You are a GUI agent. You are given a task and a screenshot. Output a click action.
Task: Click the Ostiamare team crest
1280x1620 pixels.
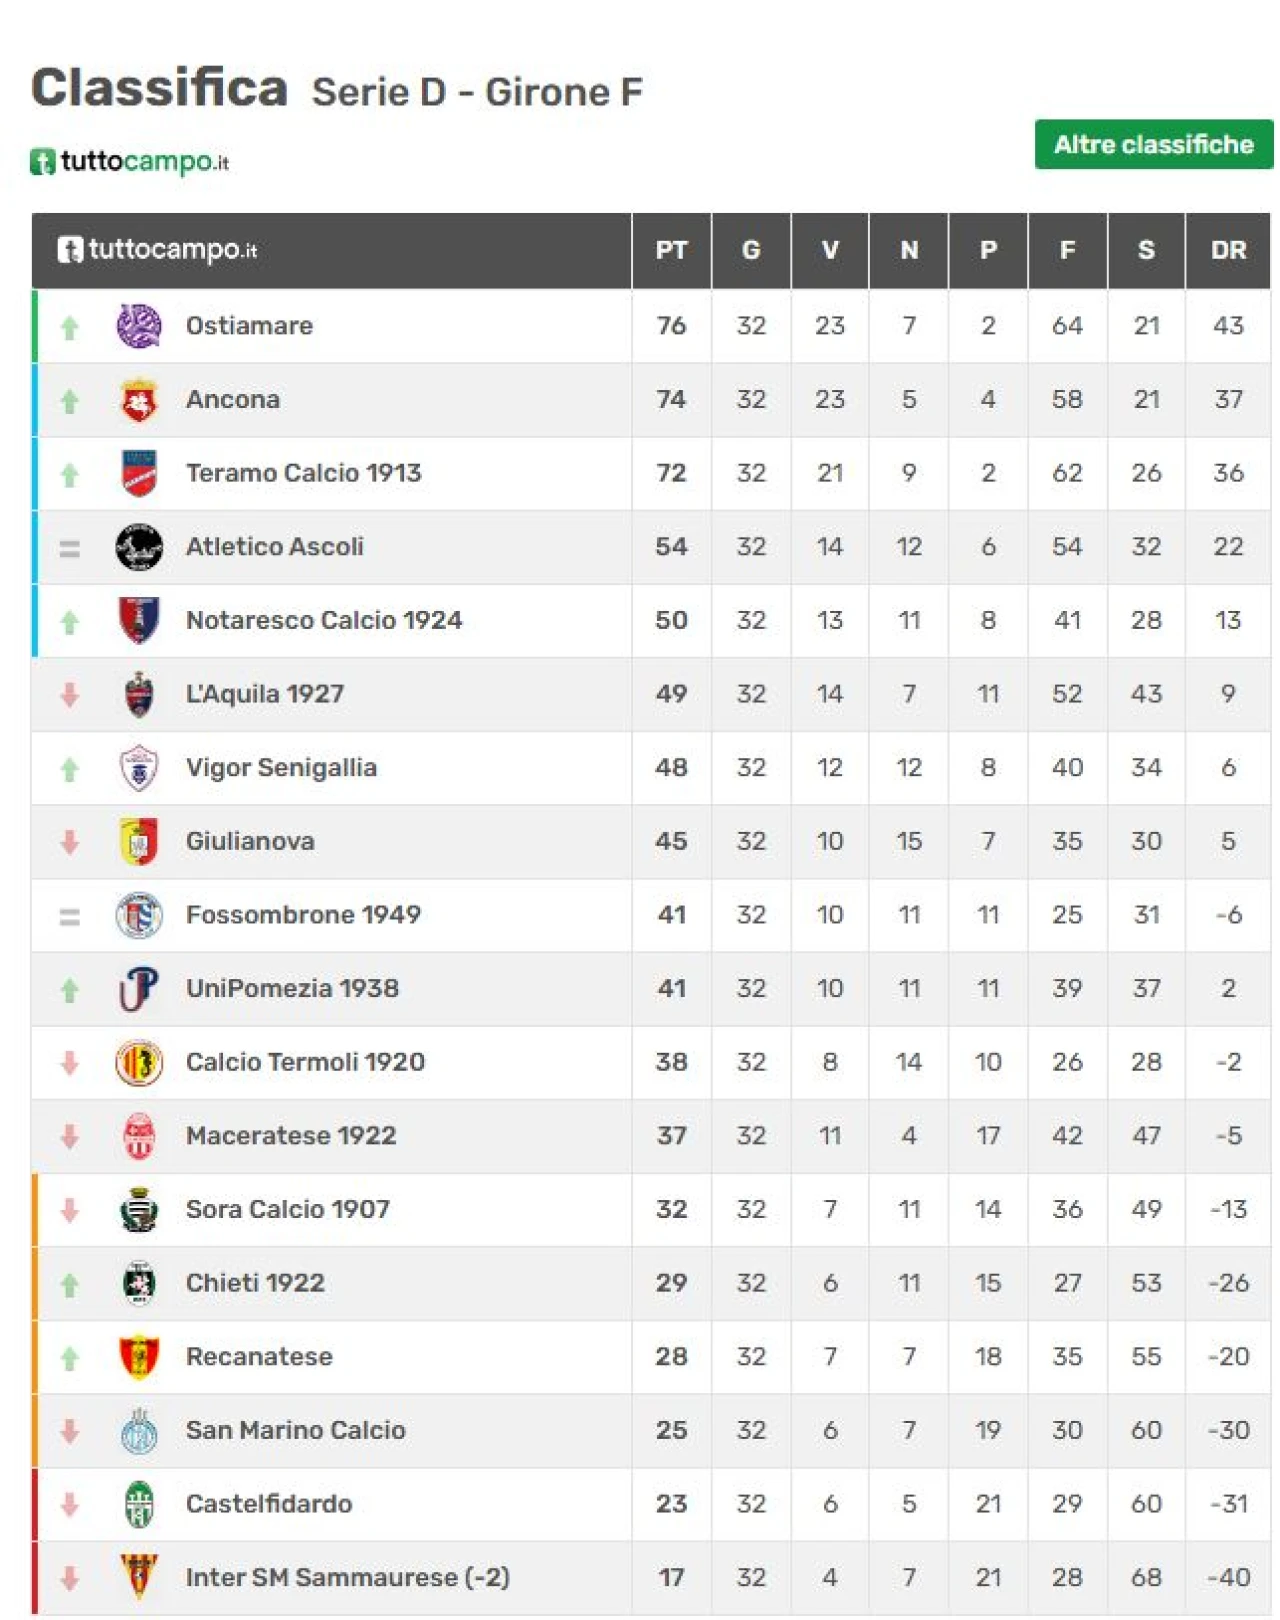(x=139, y=326)
